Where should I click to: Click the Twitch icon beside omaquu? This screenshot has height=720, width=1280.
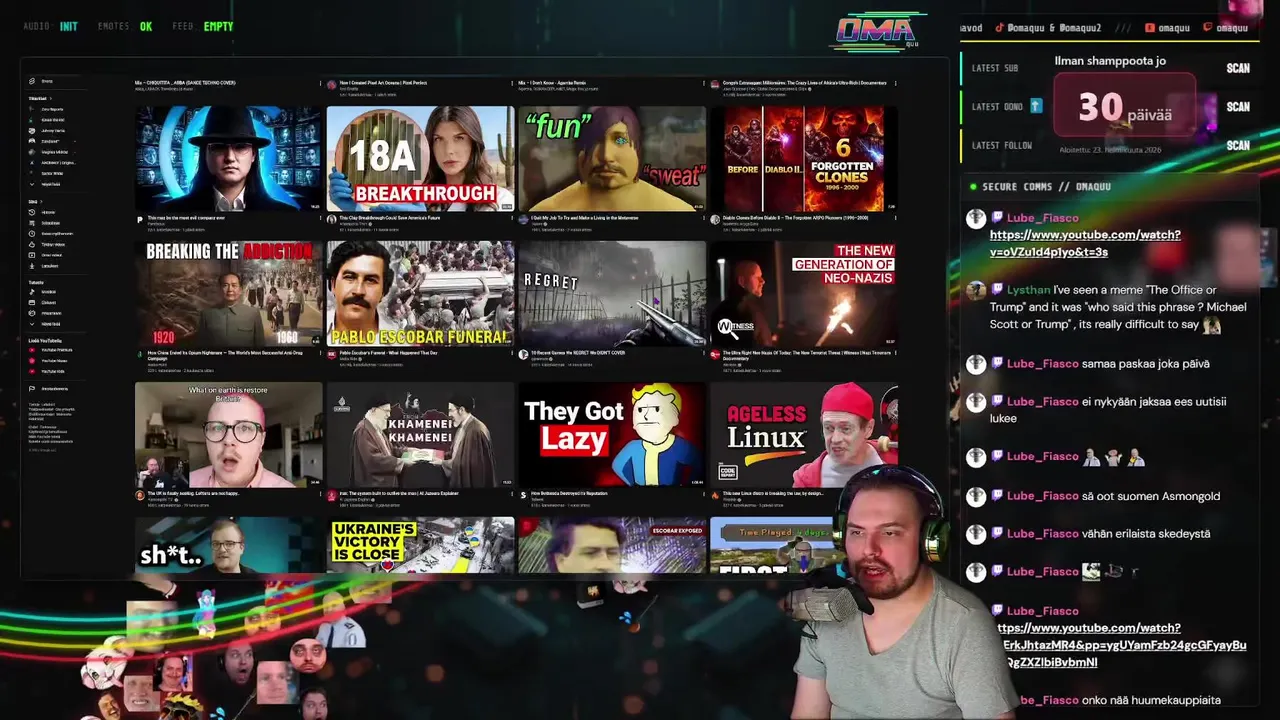click(1207, 27)
